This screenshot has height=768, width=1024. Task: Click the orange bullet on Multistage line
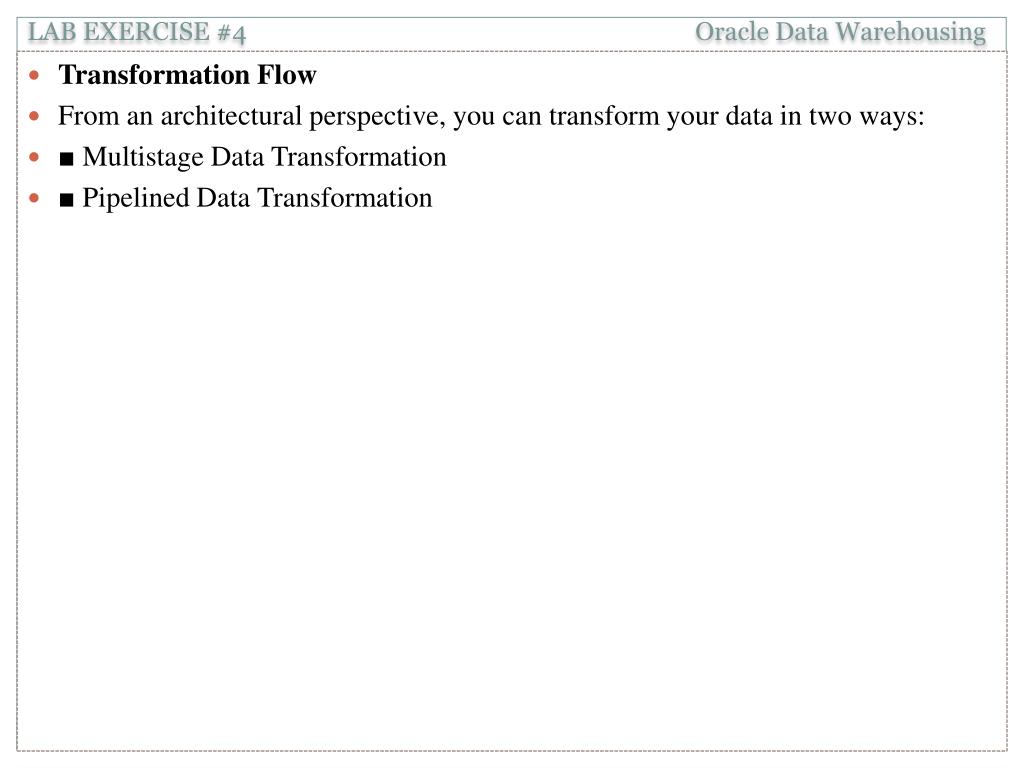coord(35,157)
